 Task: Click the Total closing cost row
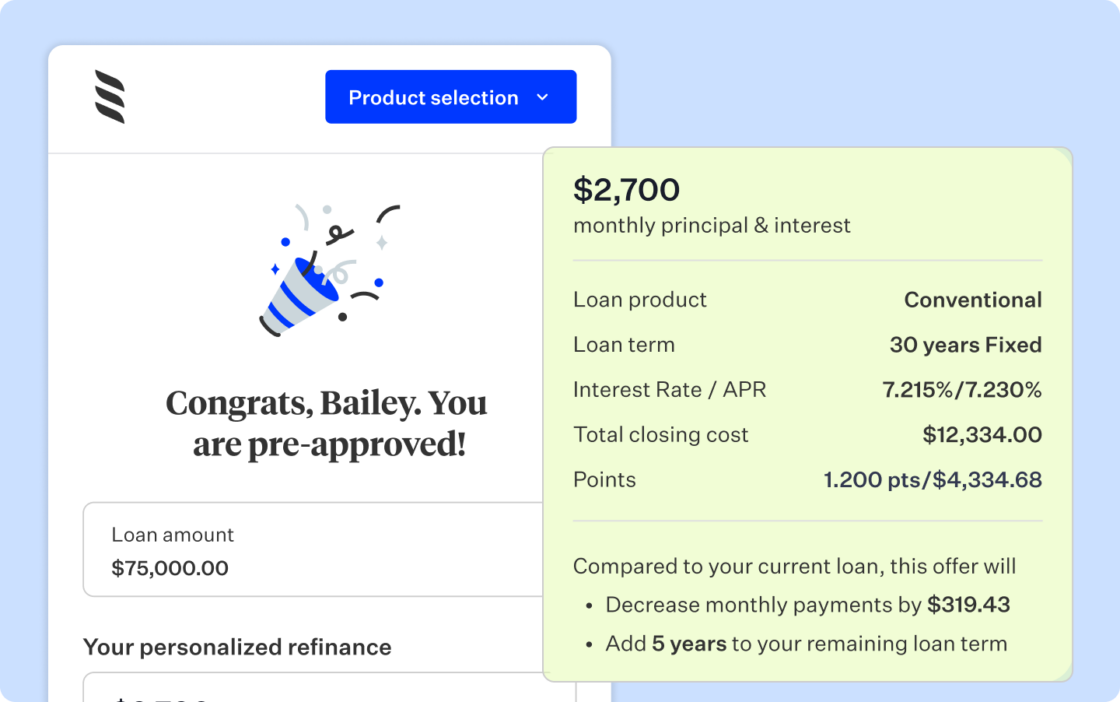[x=807, y=435]
